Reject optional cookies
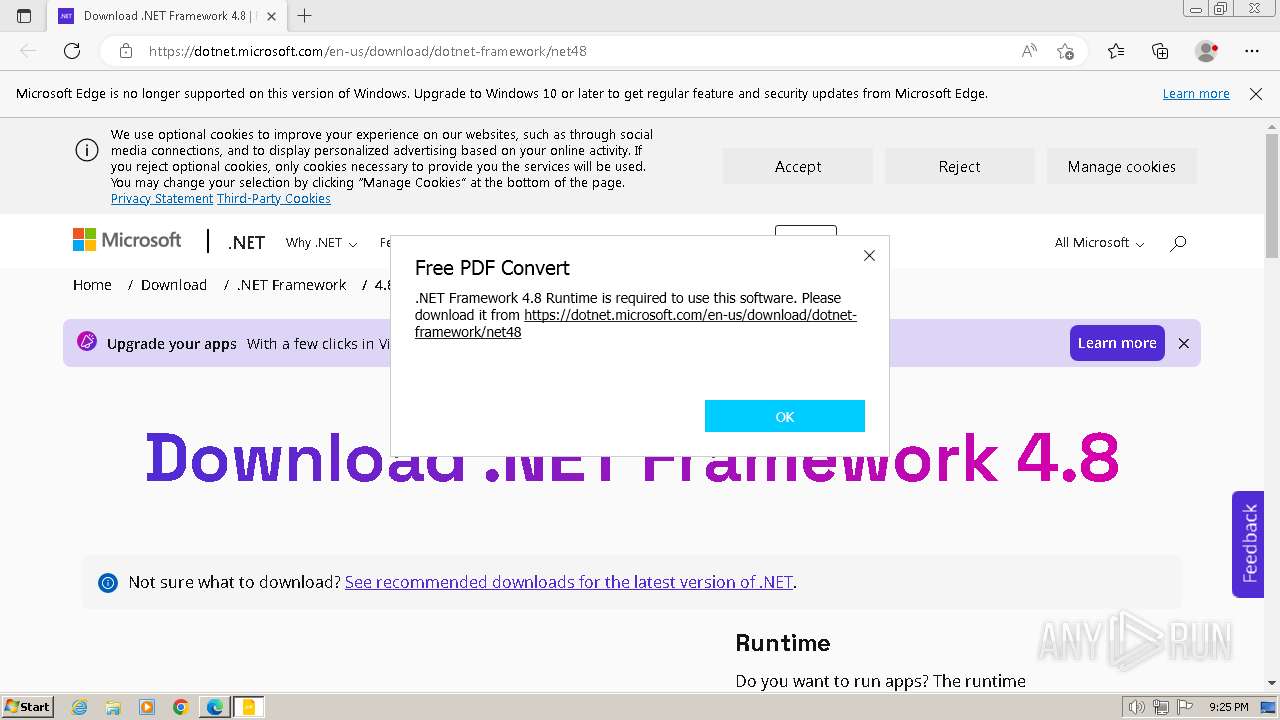The image size is (1280, 720). (x=959, y=167)
